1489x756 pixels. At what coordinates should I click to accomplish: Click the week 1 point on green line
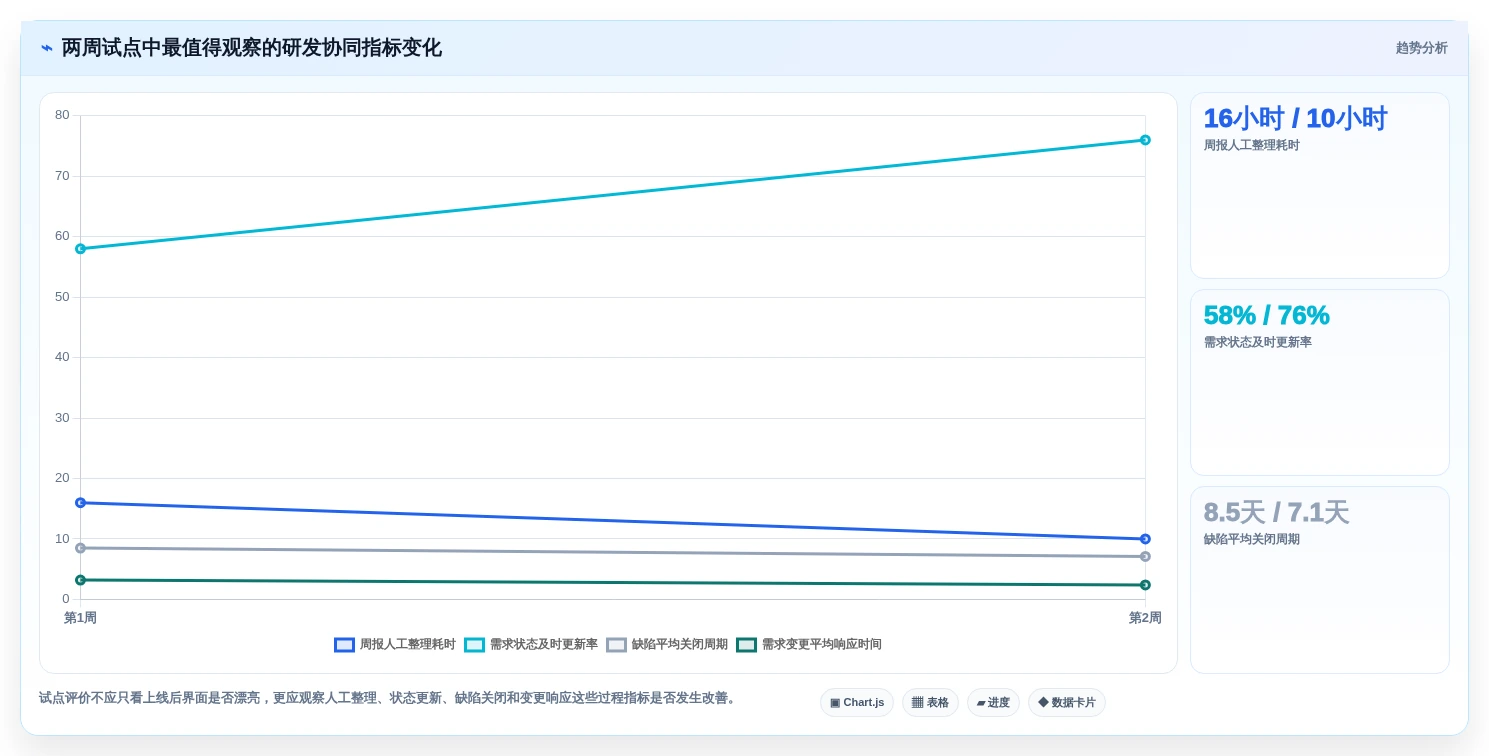point(80,580)
